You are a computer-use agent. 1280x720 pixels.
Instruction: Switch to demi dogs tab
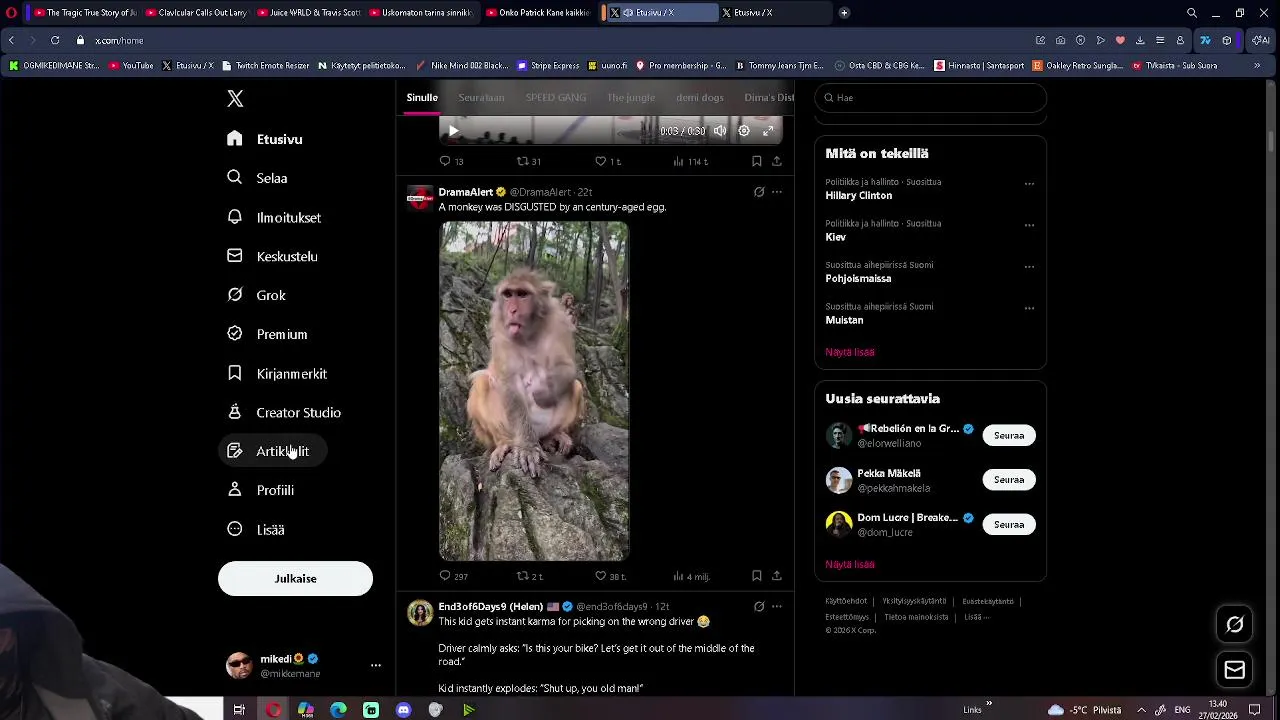tap(700, 97)
